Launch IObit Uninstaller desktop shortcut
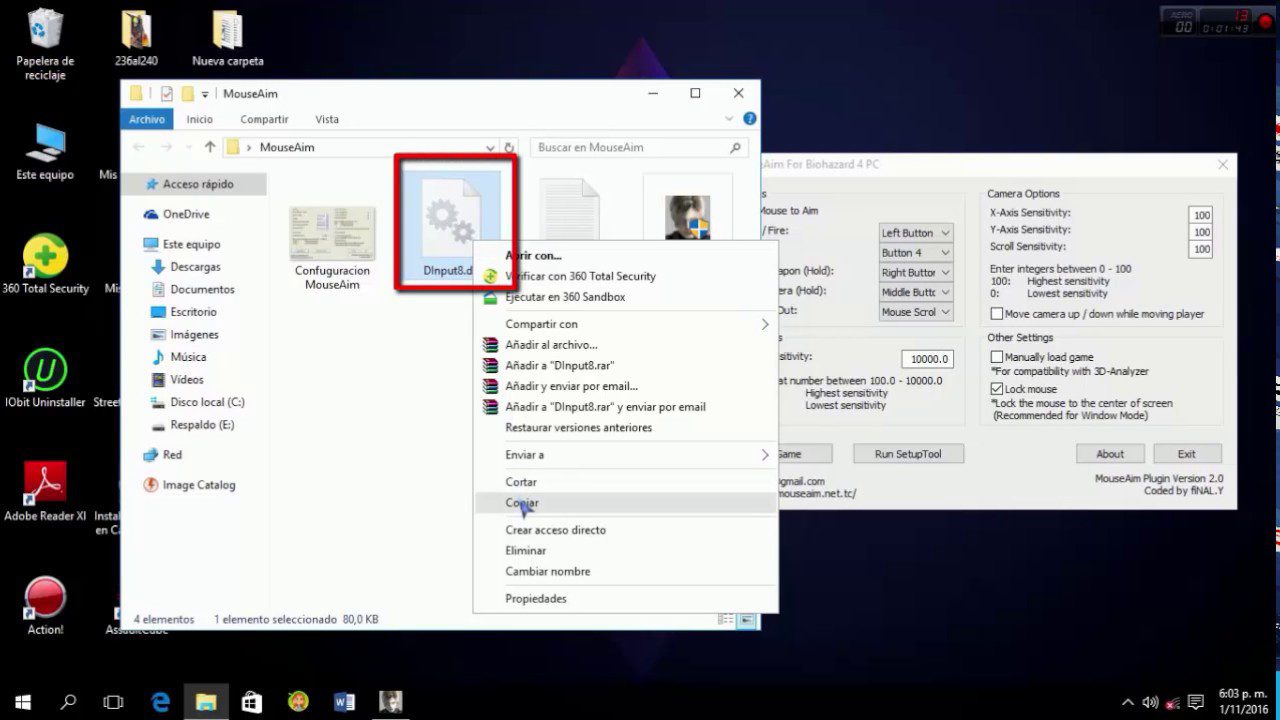 45,378
